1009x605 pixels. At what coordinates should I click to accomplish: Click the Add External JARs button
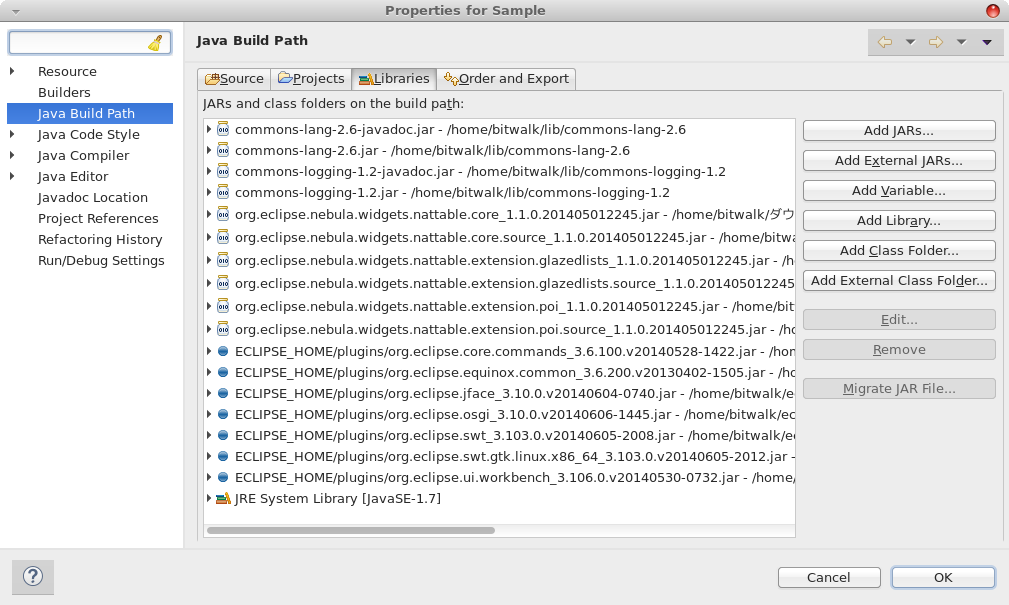click(x=898, y=160)
